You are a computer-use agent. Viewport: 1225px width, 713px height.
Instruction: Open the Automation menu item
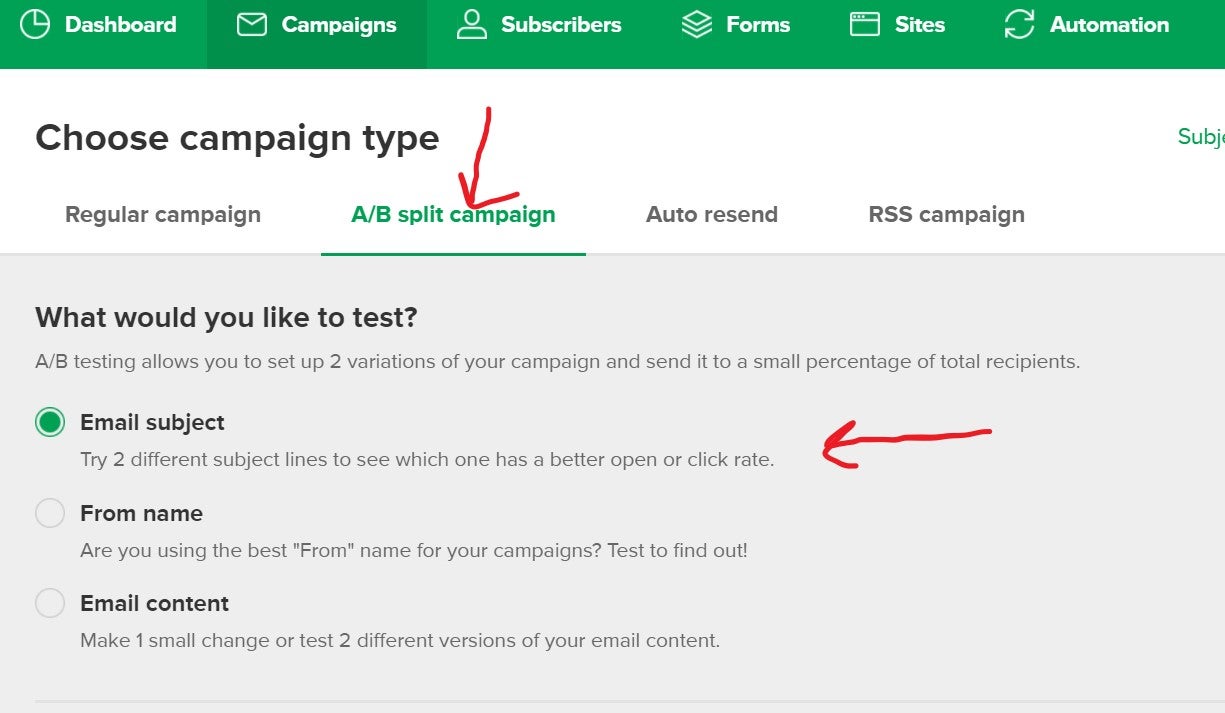tap(1109, 25)
